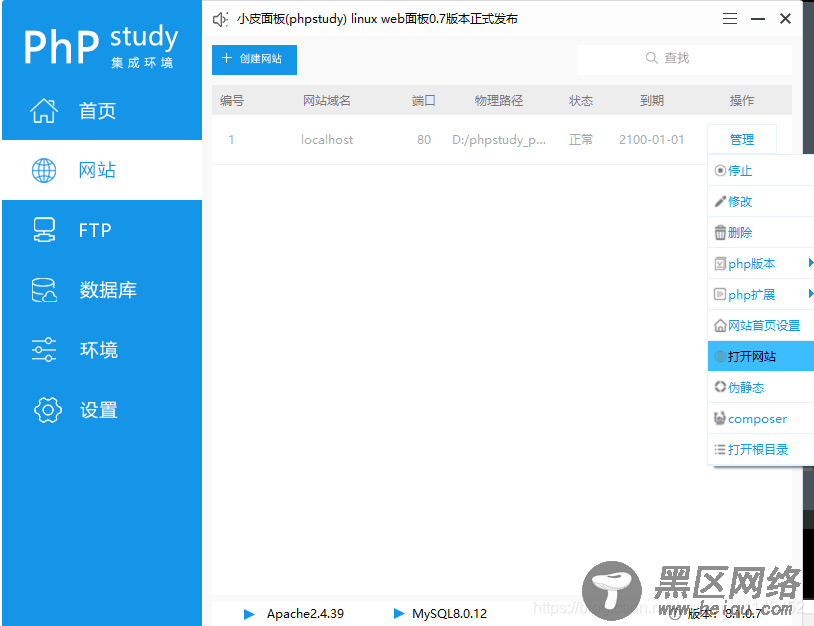
Task: Switch to the FTP section
Action: coord(102,230)
